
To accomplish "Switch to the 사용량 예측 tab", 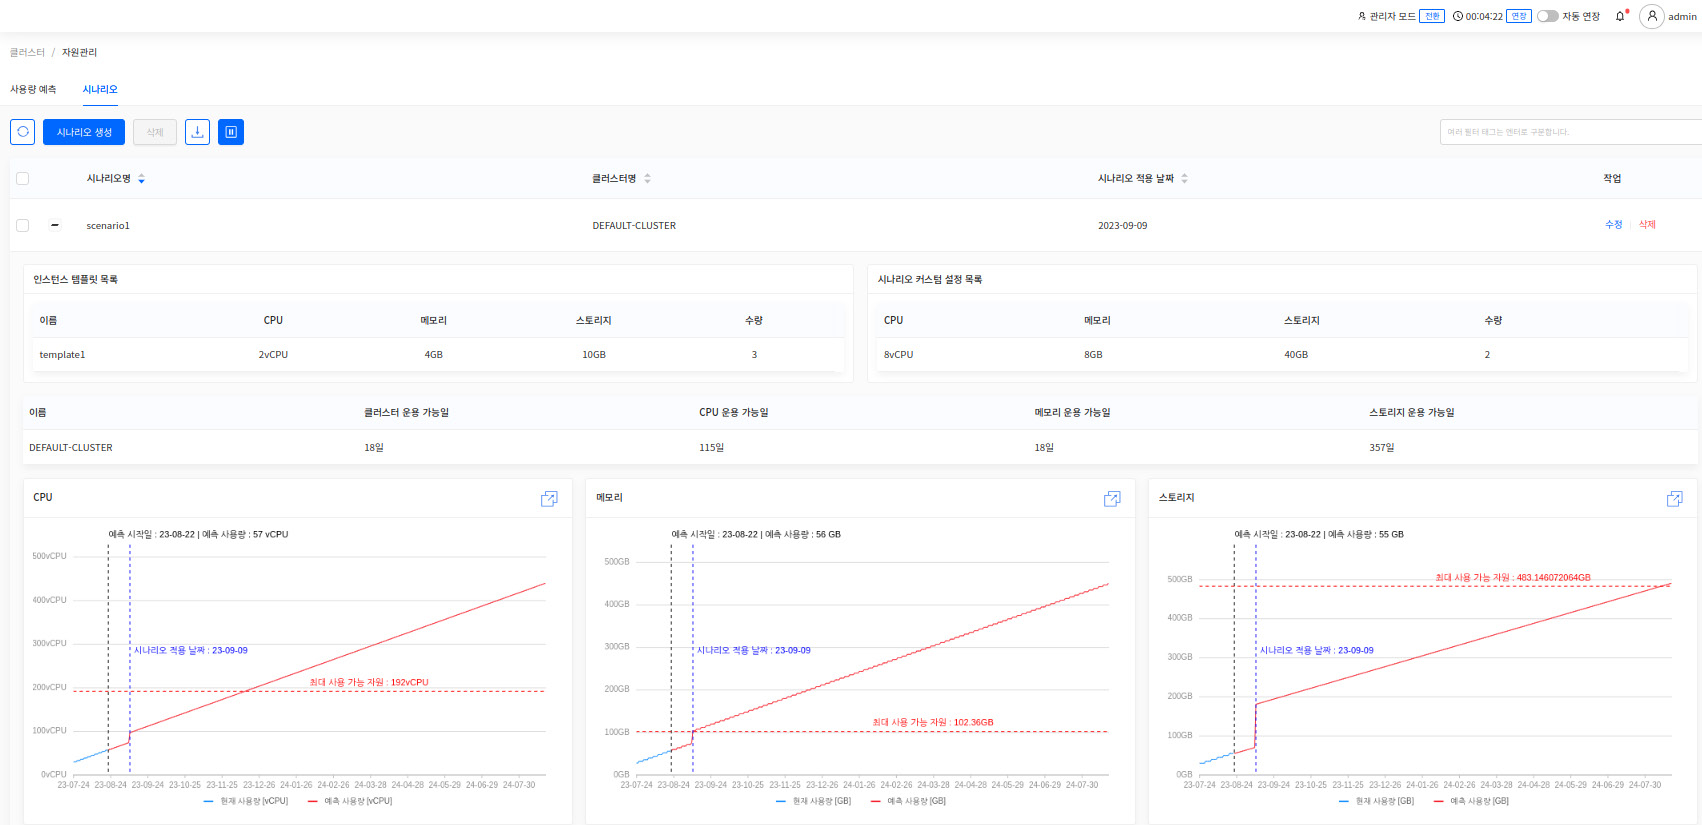I will coord(33,90).
